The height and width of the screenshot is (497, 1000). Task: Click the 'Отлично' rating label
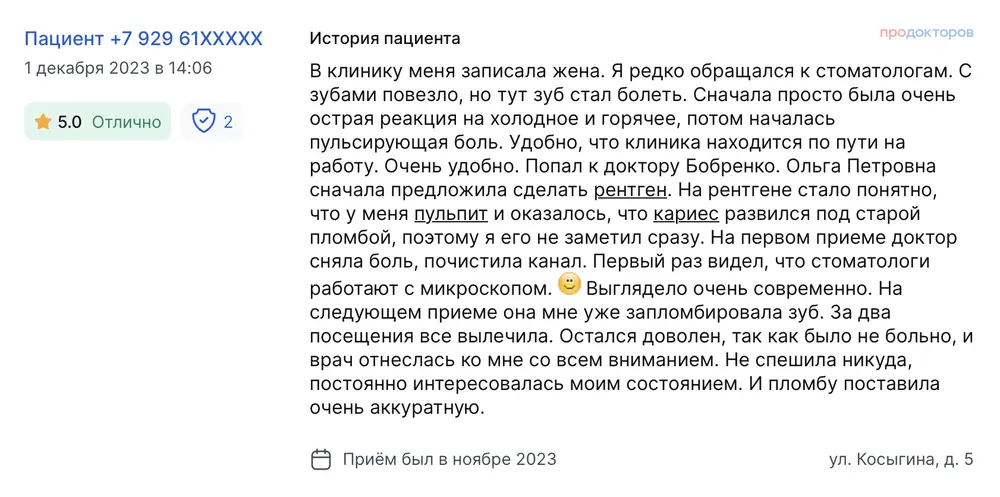pyautogui.click(x=126, y=122)
